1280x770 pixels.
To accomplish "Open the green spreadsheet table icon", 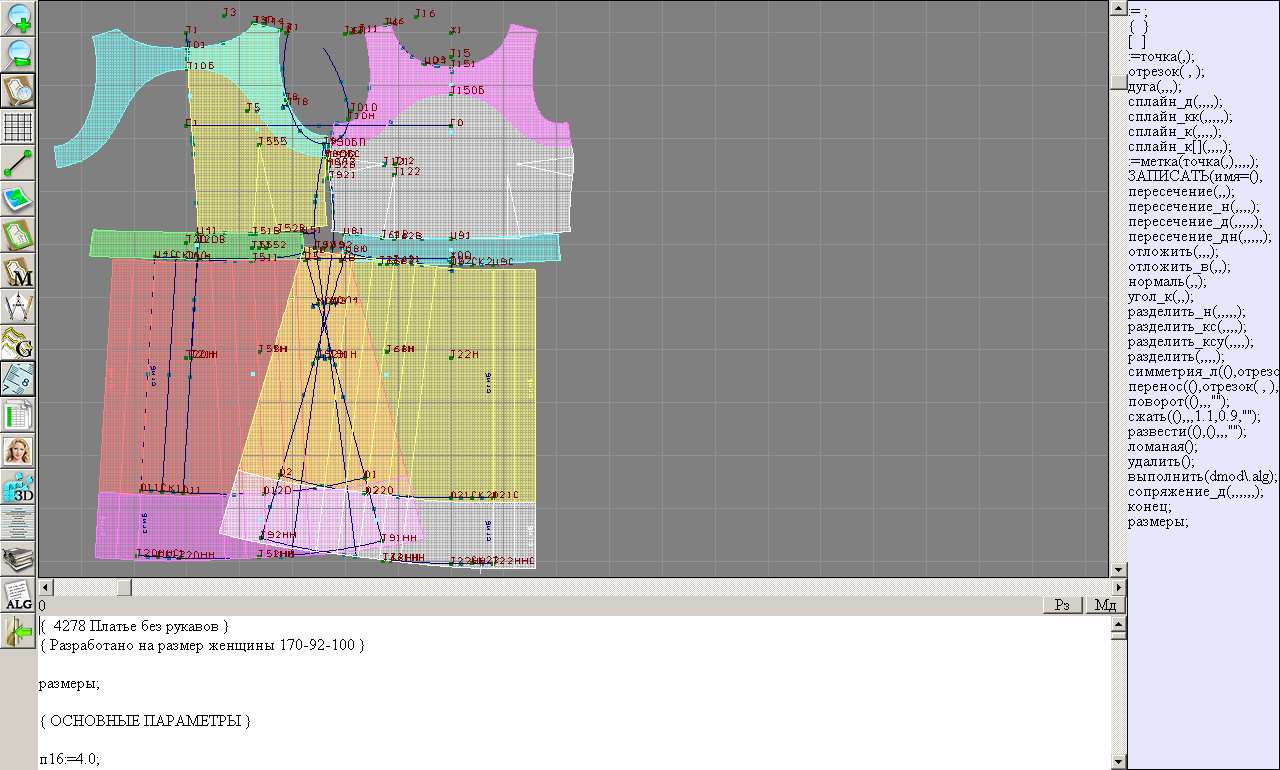I will click(18, 415).
